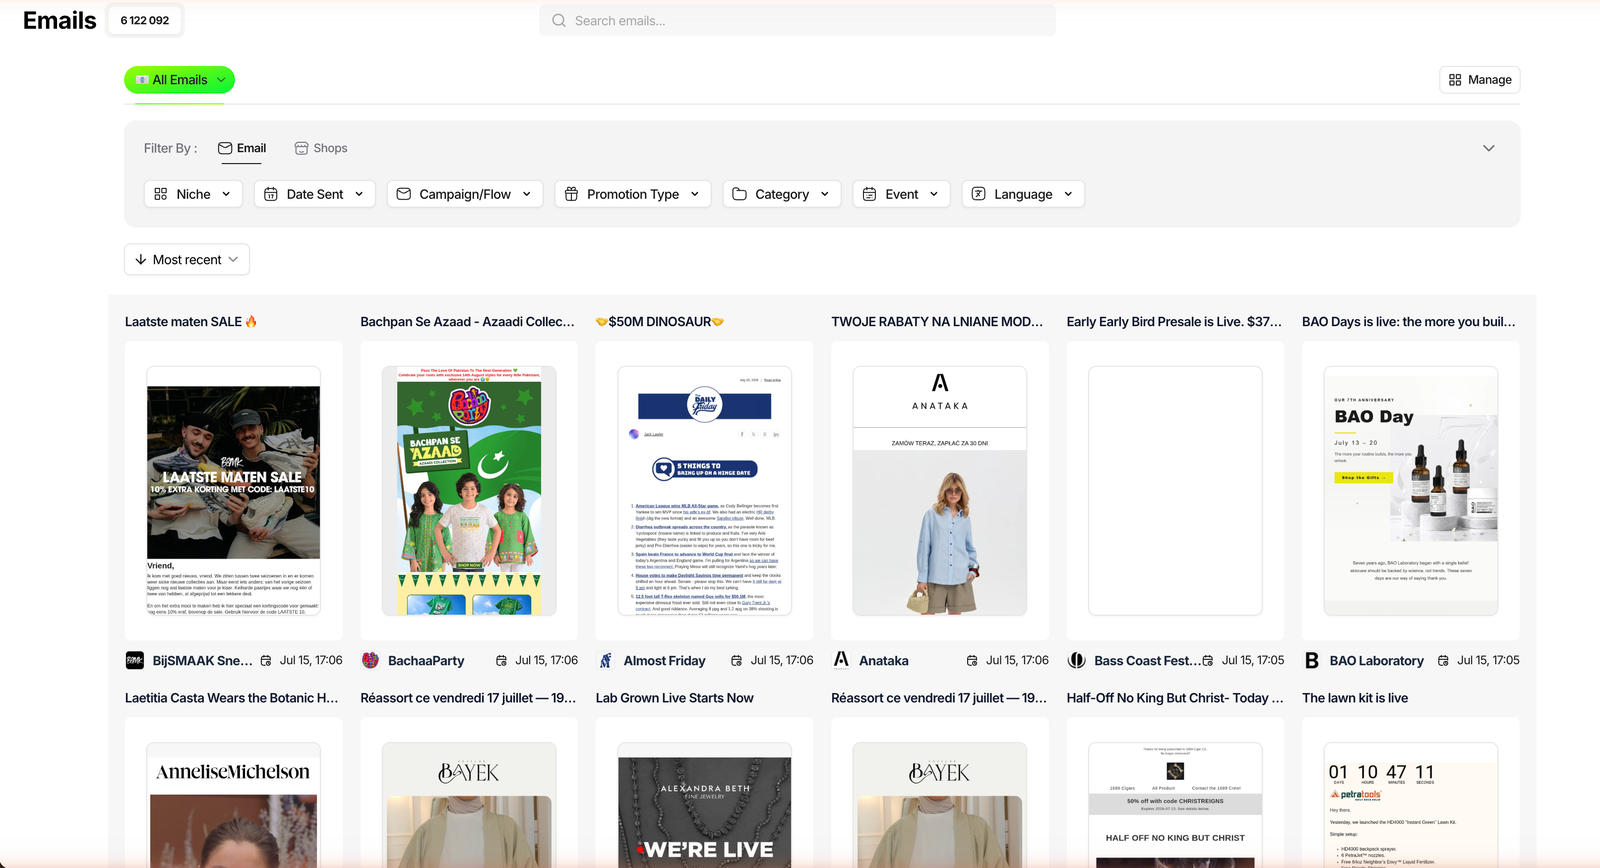Click 'Laetitia Casta Wears the Botanic' title
This screenshot has height=868, width=1600.
point(232,698)
